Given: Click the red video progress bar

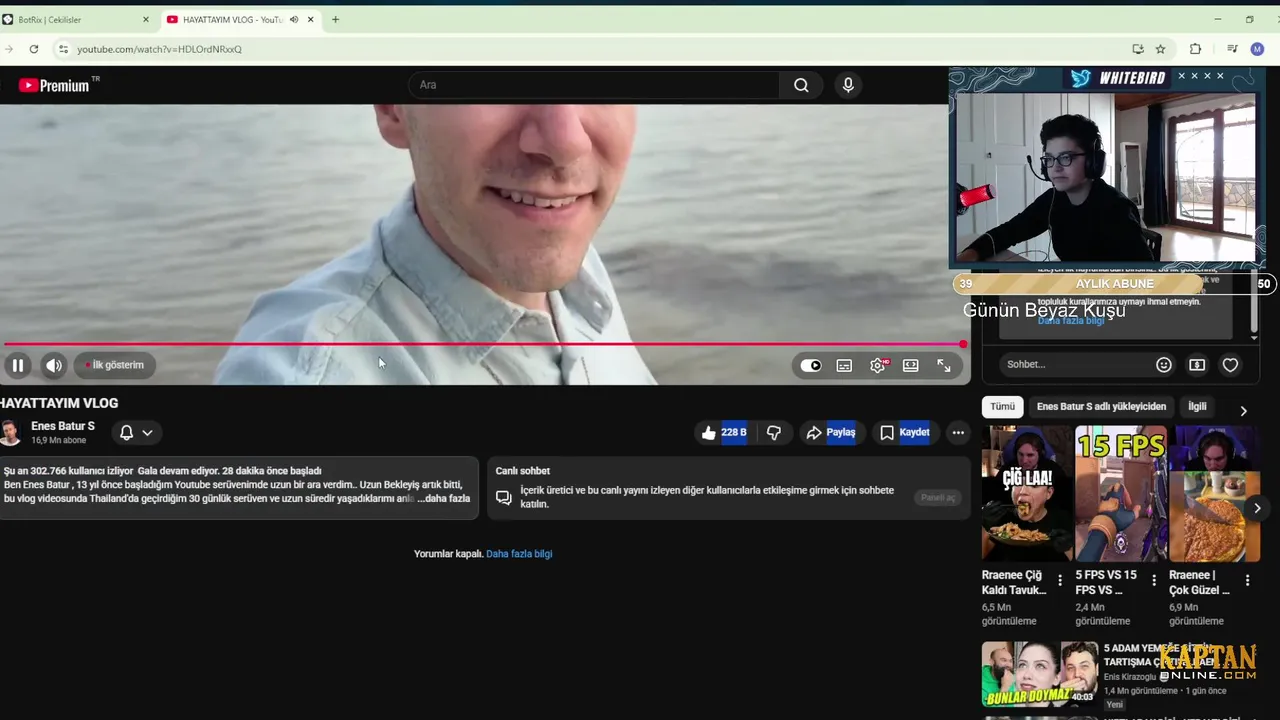Looking at the screenshot, I should (483, 344).
